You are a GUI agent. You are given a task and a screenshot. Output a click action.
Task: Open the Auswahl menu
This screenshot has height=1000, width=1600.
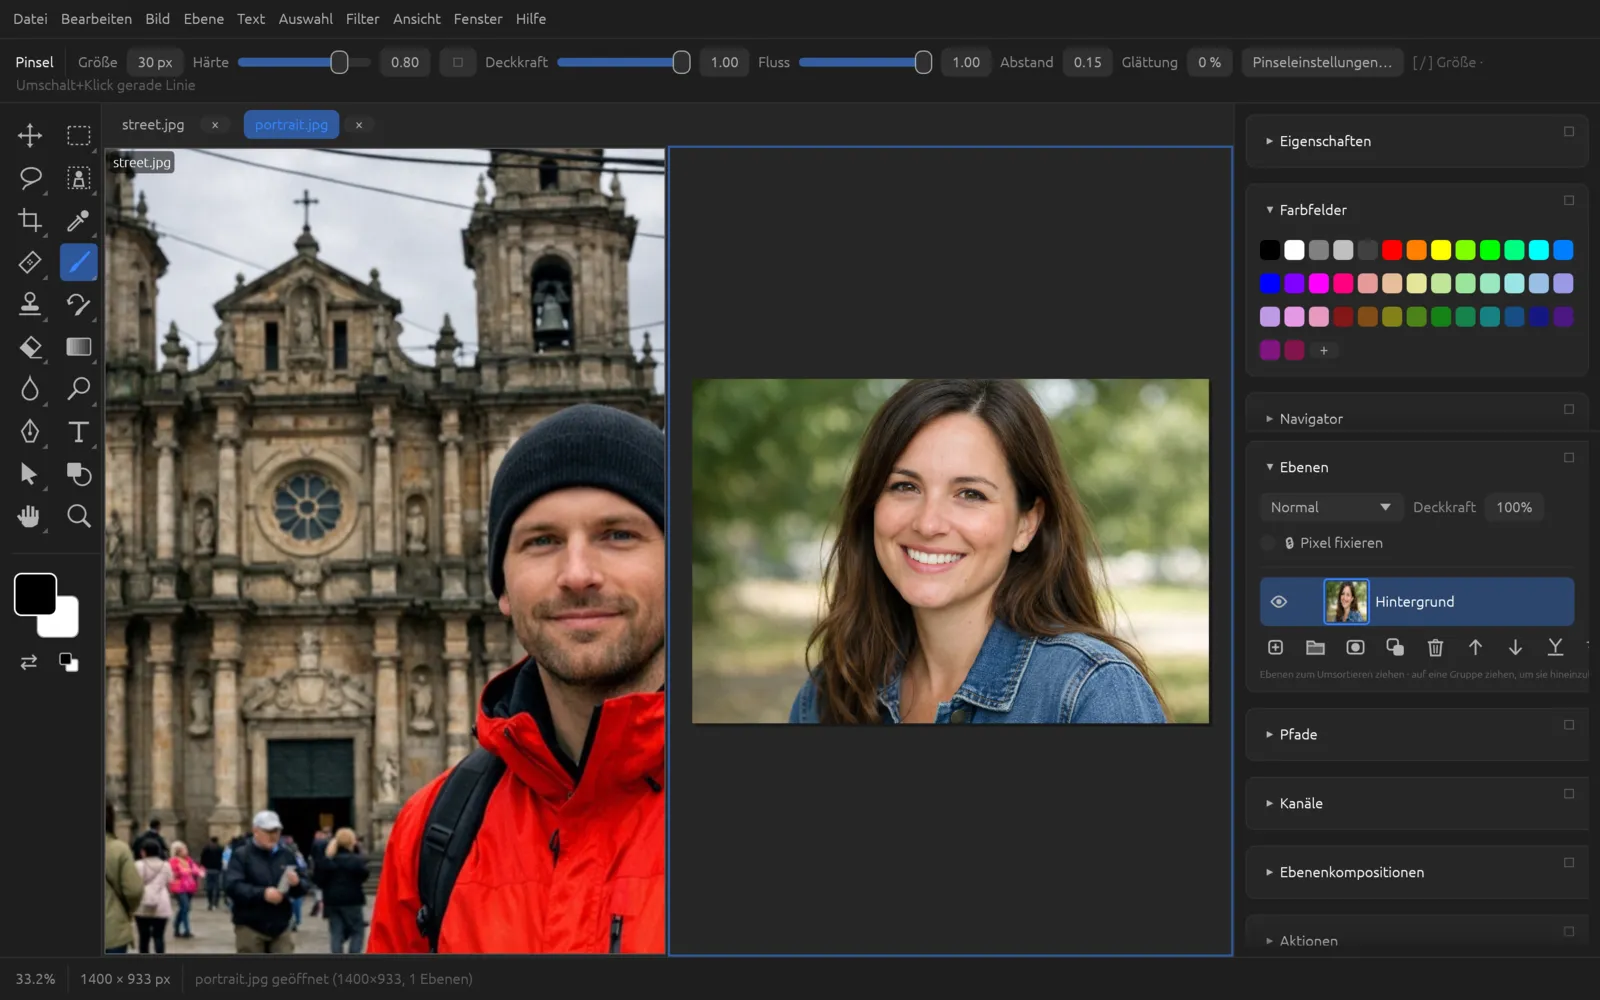[305, 19]
